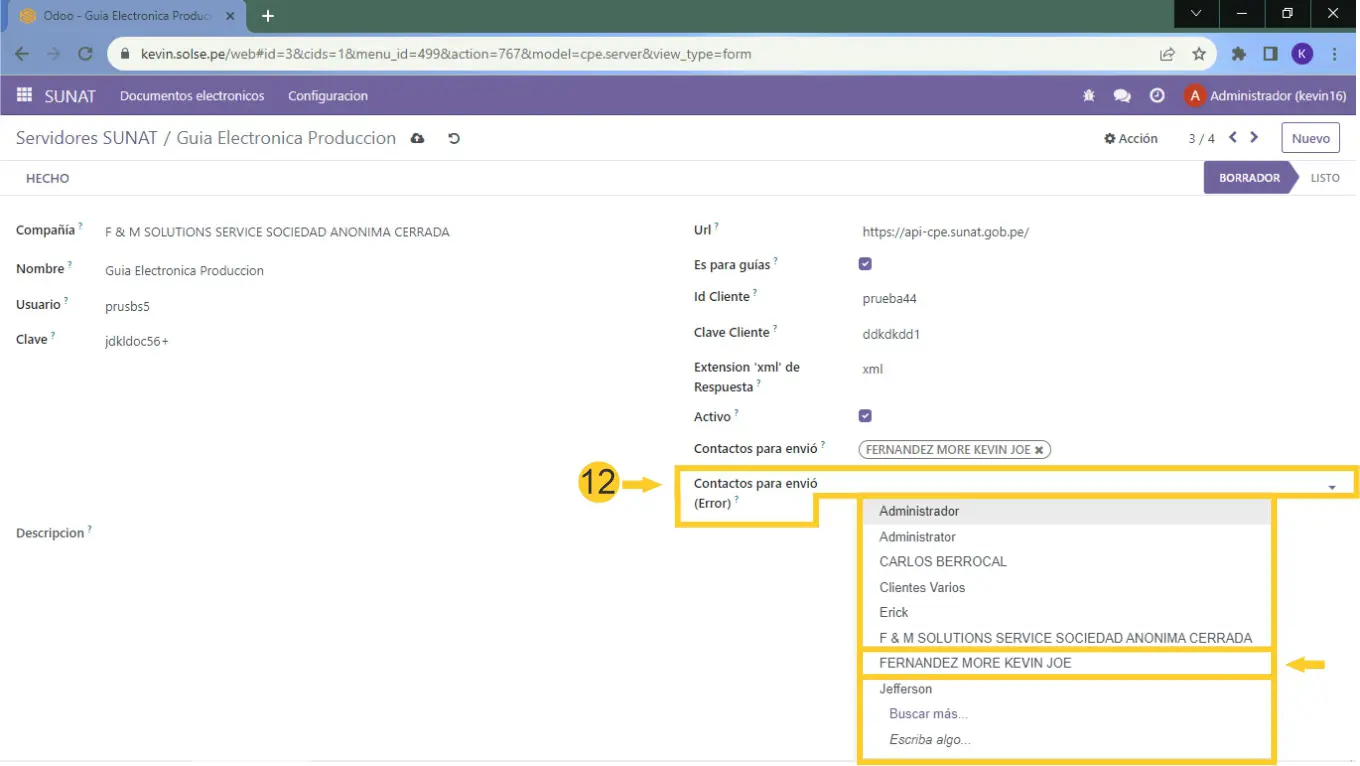View site information lock icon

(125, 54)
